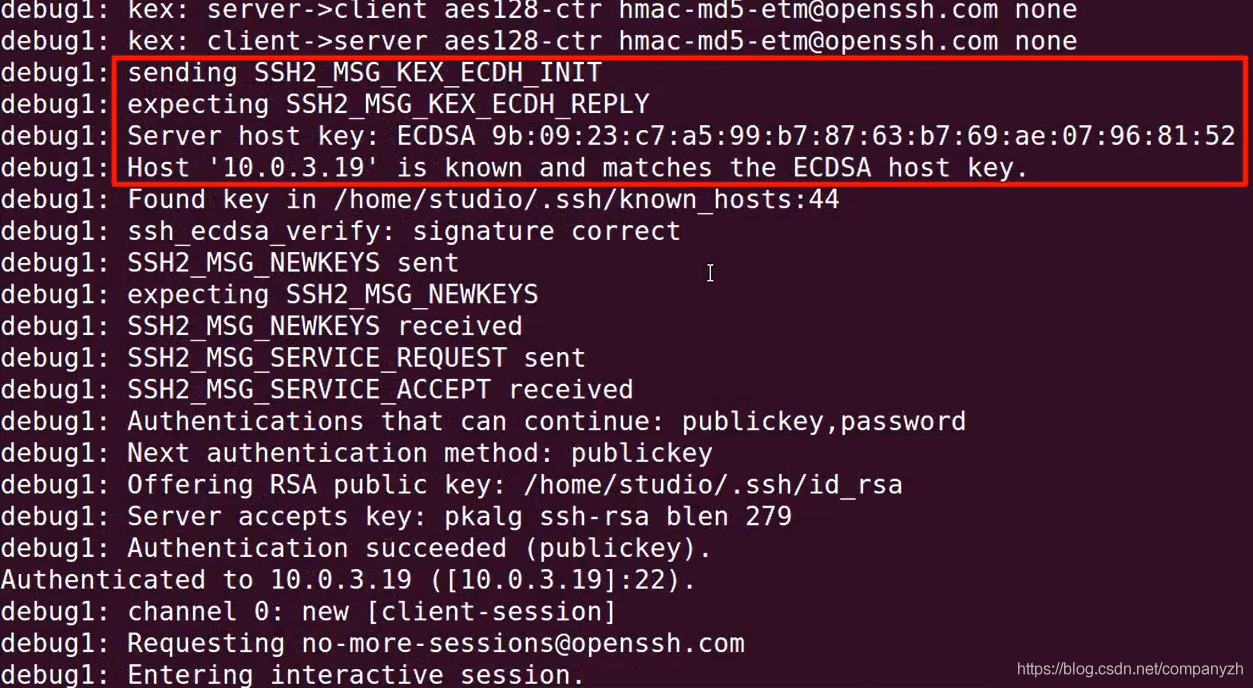The height and width of the screenshot is (688, 1253).
Task: Click the blog.csdn.net watermark link
Action: tap(1129, 669)
